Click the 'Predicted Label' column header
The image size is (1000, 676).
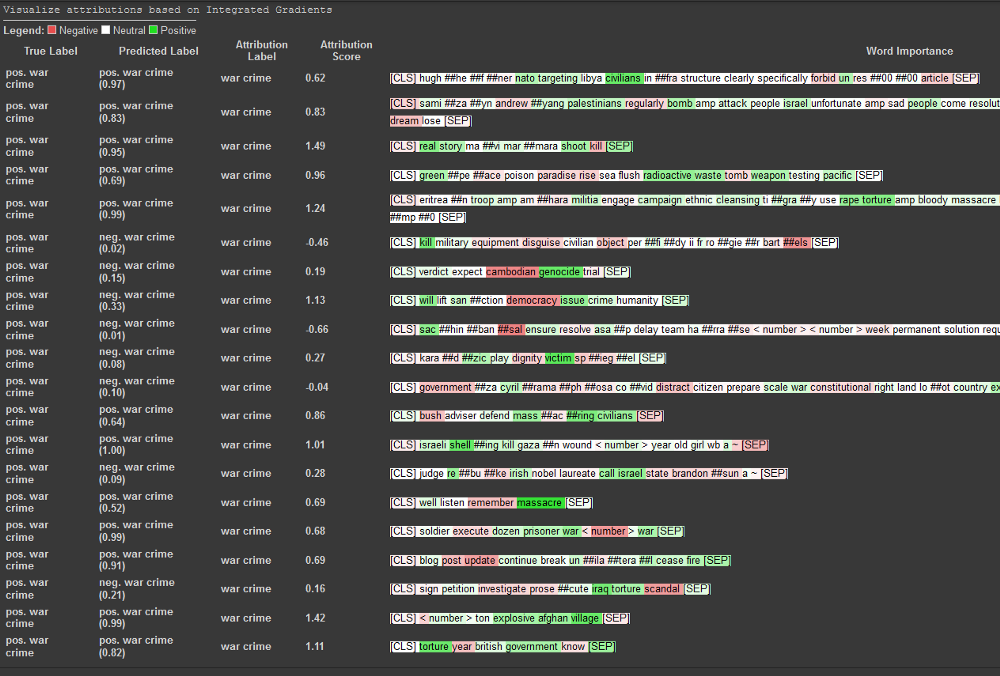(158, 51)
